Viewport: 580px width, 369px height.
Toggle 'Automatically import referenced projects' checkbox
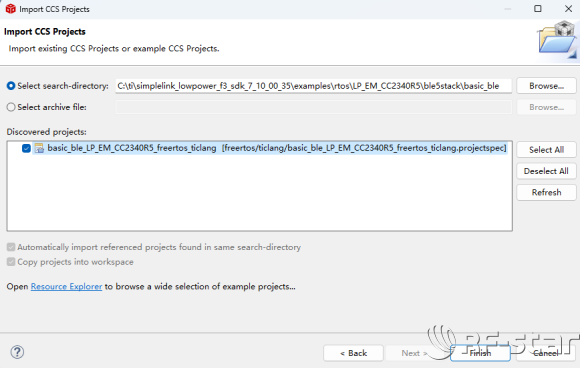coord(11,247)
